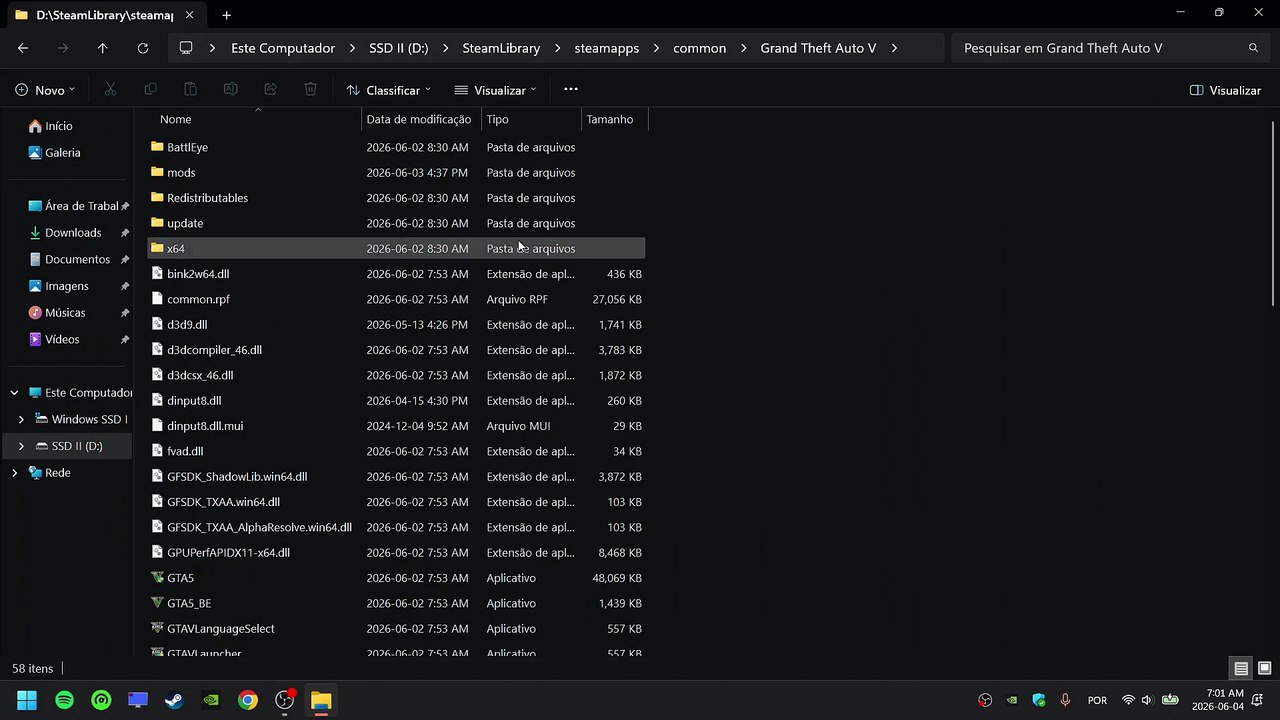Click the microphone icon in system tray
This screenshot has height=720, width=1280.
click(x=1065, y=701)
